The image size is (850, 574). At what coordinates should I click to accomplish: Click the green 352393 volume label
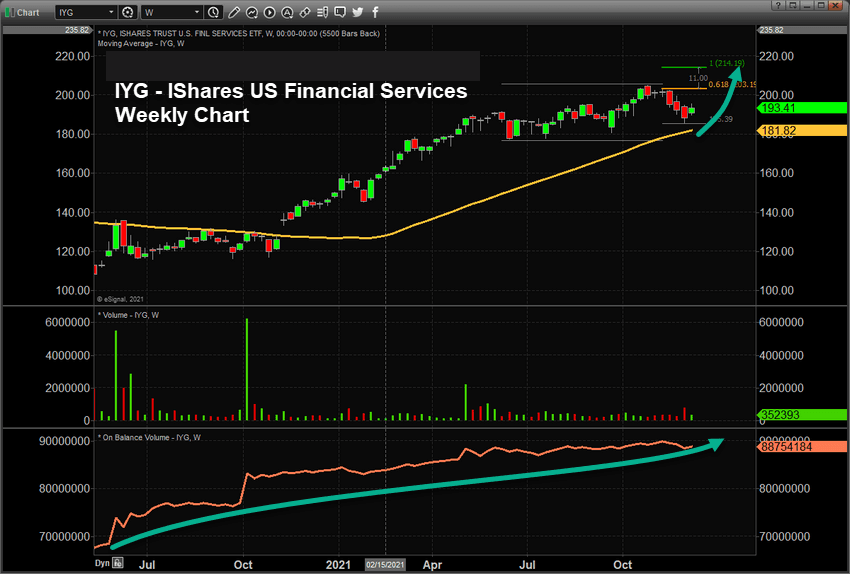[803, 415]
